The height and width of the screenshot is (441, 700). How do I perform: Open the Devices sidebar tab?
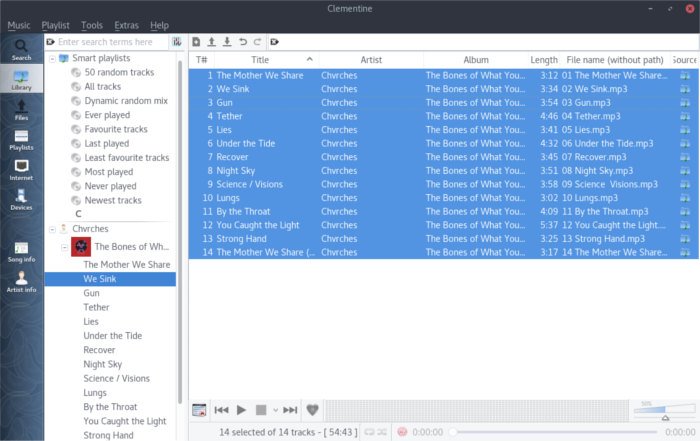pos(21,200)
